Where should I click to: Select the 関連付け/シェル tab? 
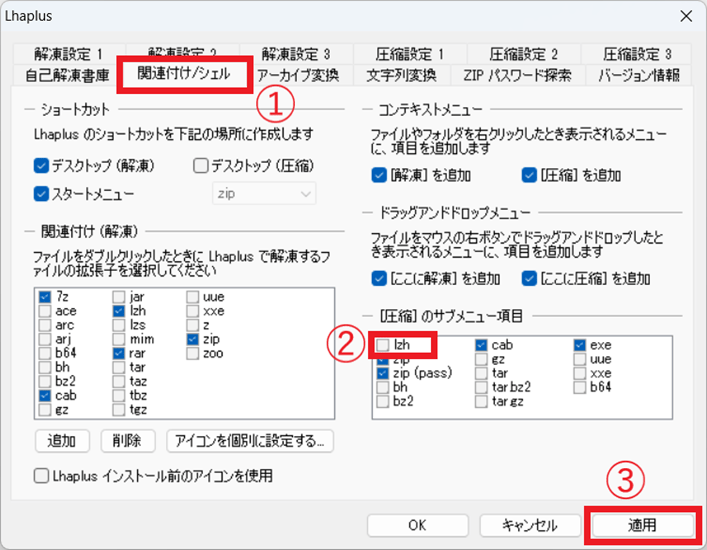tap(184, 74)
